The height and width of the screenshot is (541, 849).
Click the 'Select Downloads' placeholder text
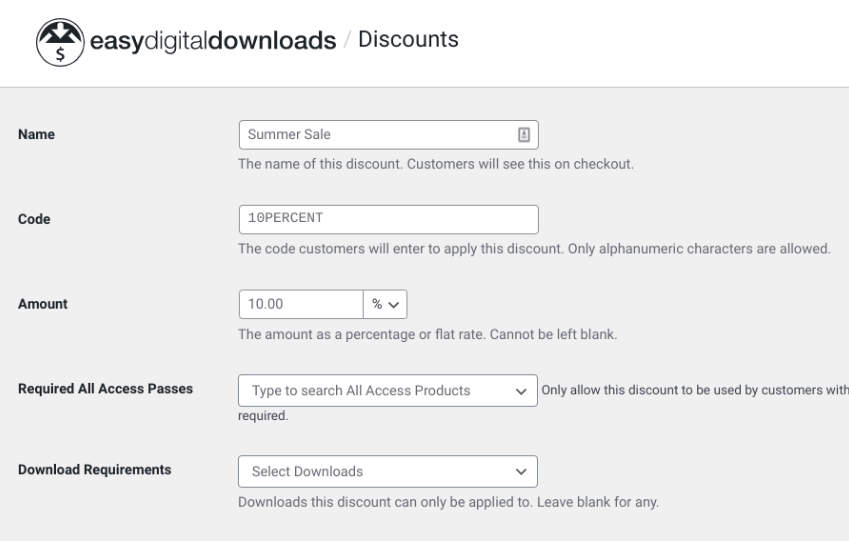pos(307,470)
